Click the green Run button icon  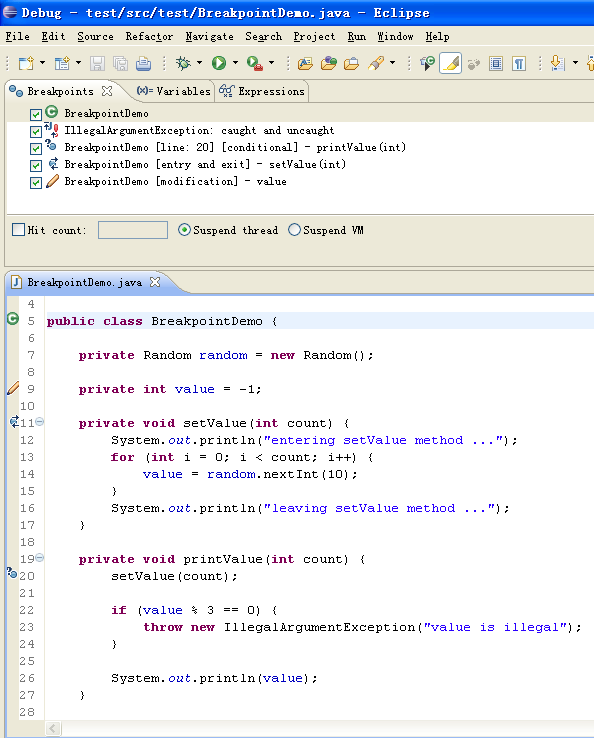(x=219, y=63)
